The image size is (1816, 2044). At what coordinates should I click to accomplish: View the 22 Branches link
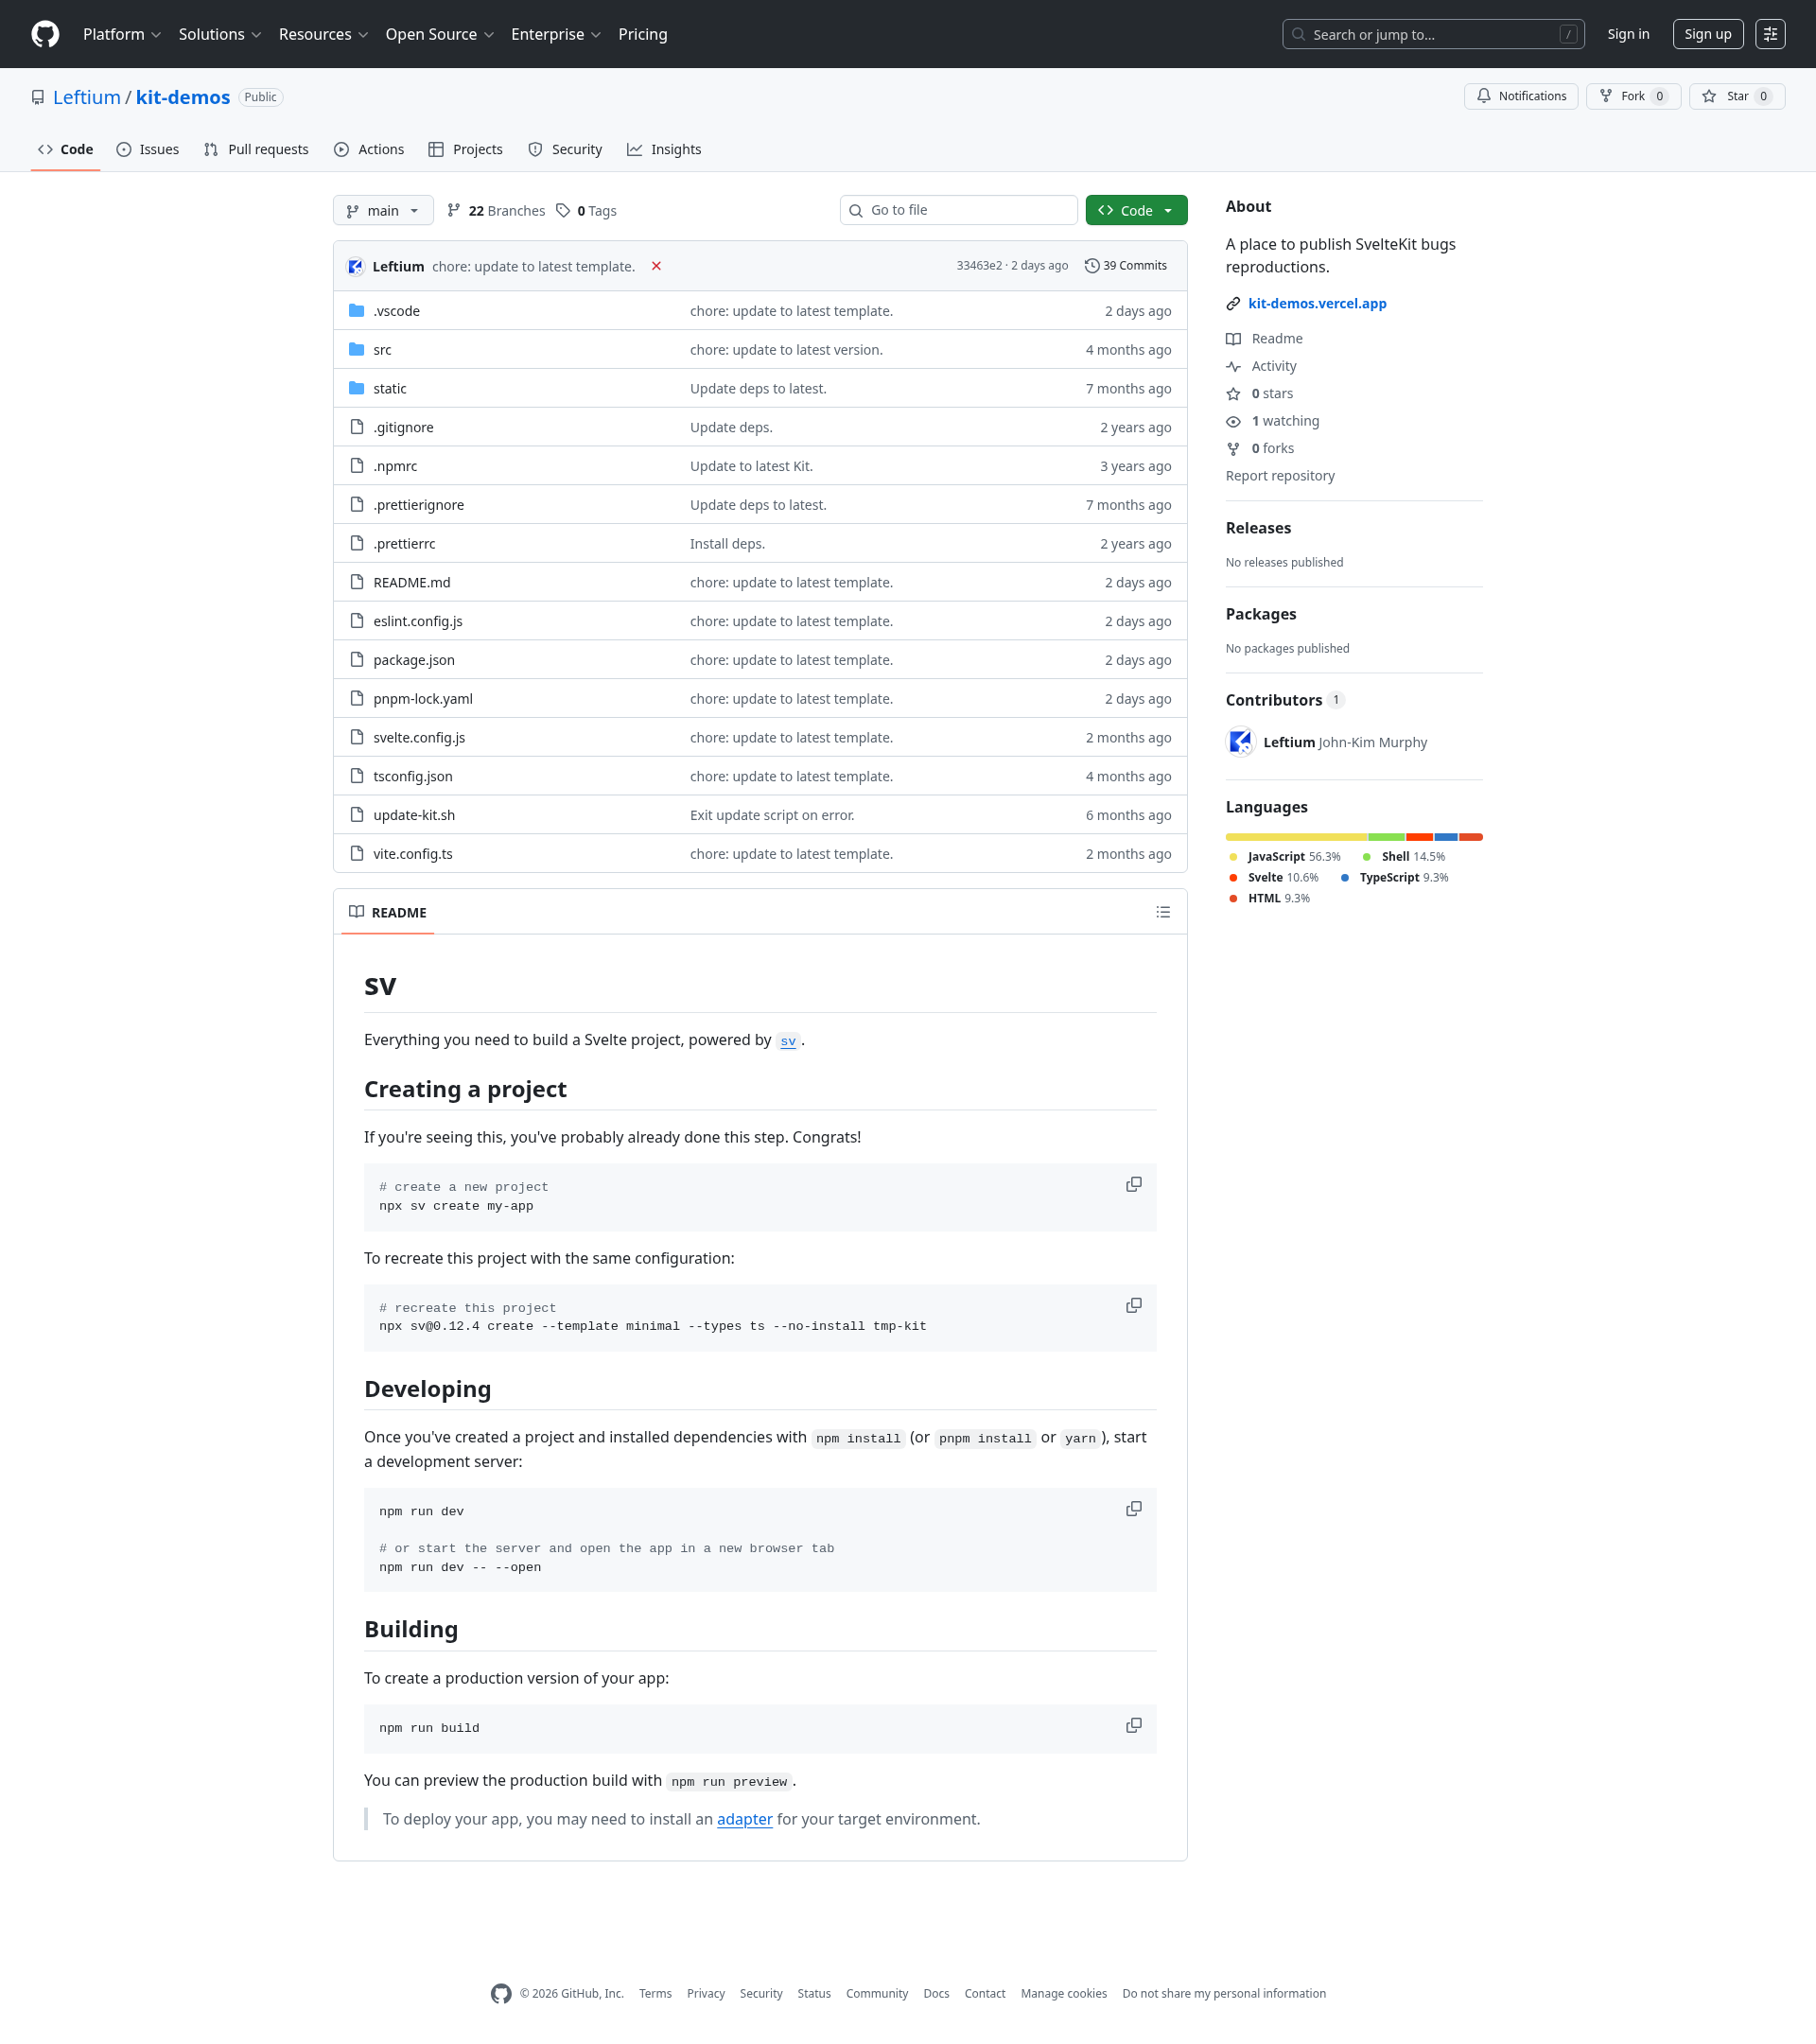click(496, 210)
